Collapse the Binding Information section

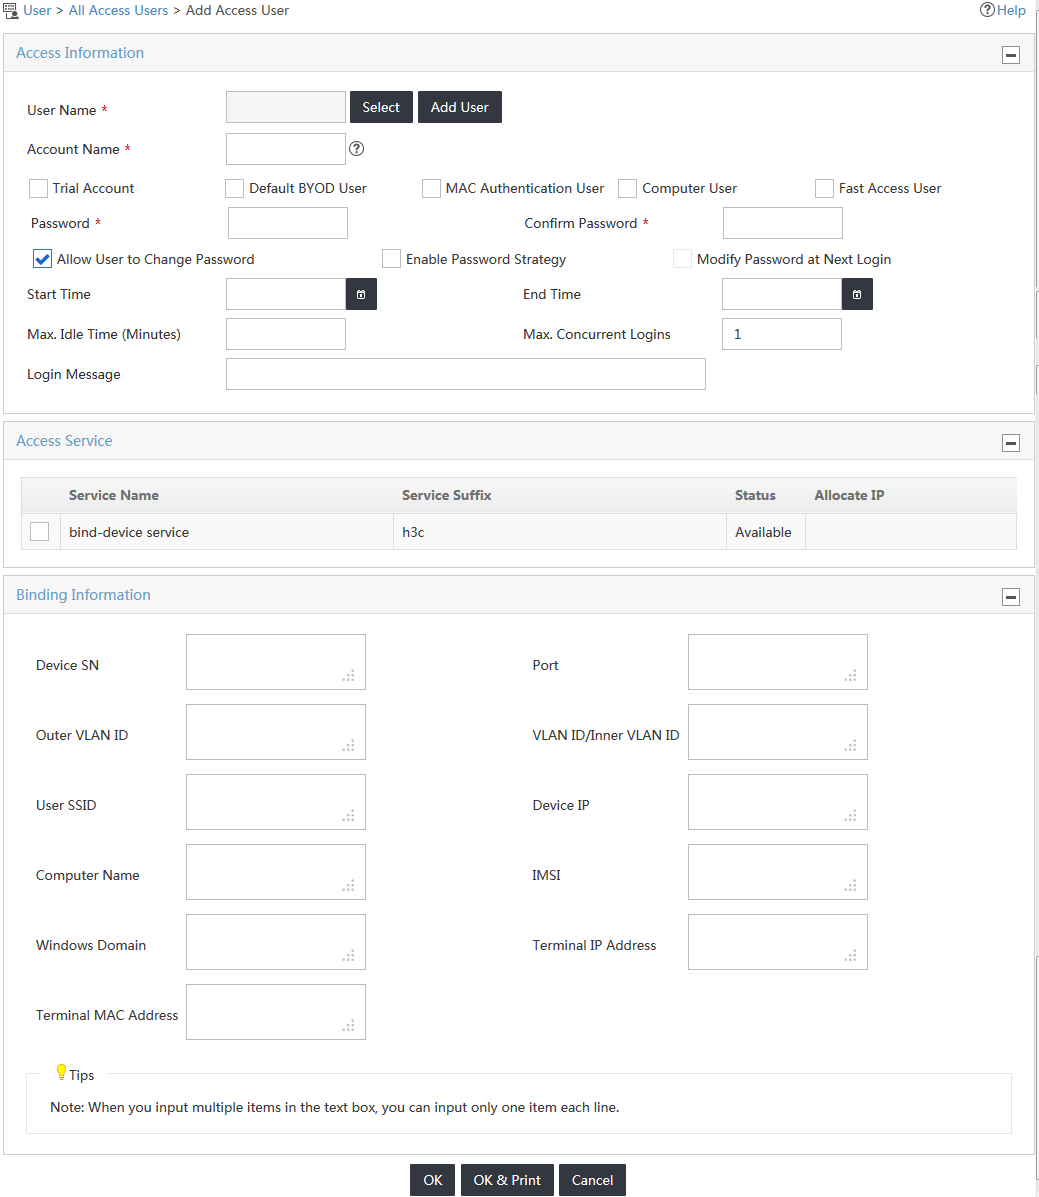[1011, 597]
